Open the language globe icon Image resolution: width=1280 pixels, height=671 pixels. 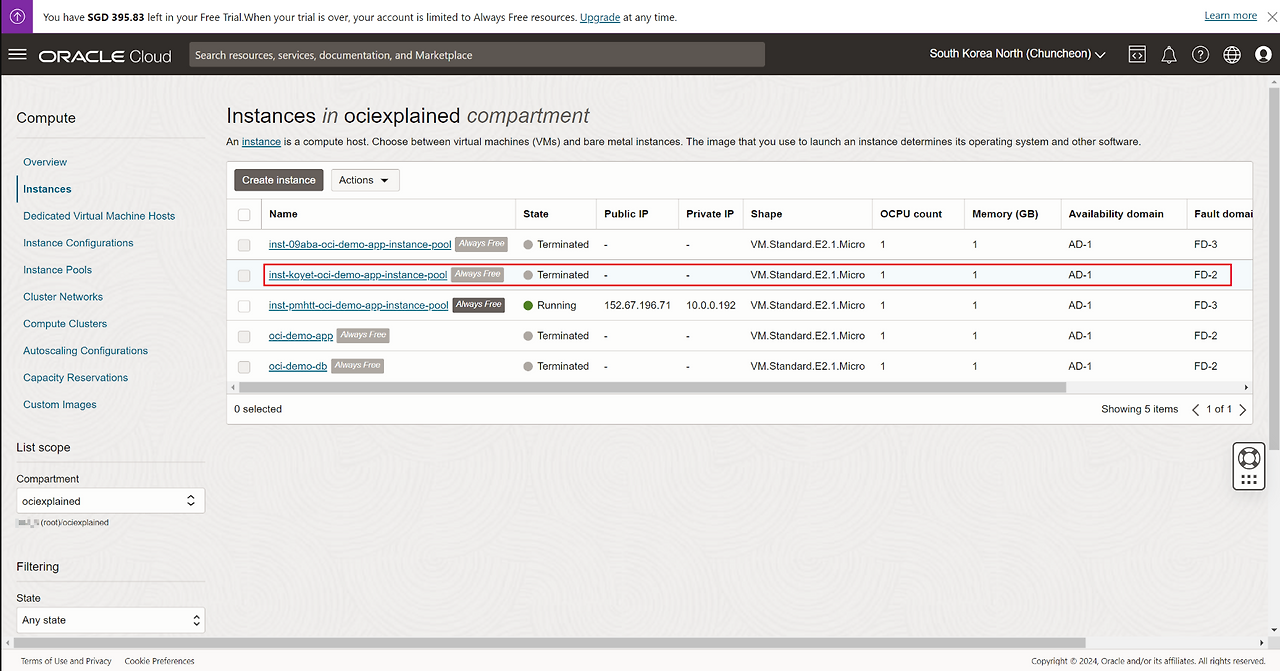click(1232, 55)
